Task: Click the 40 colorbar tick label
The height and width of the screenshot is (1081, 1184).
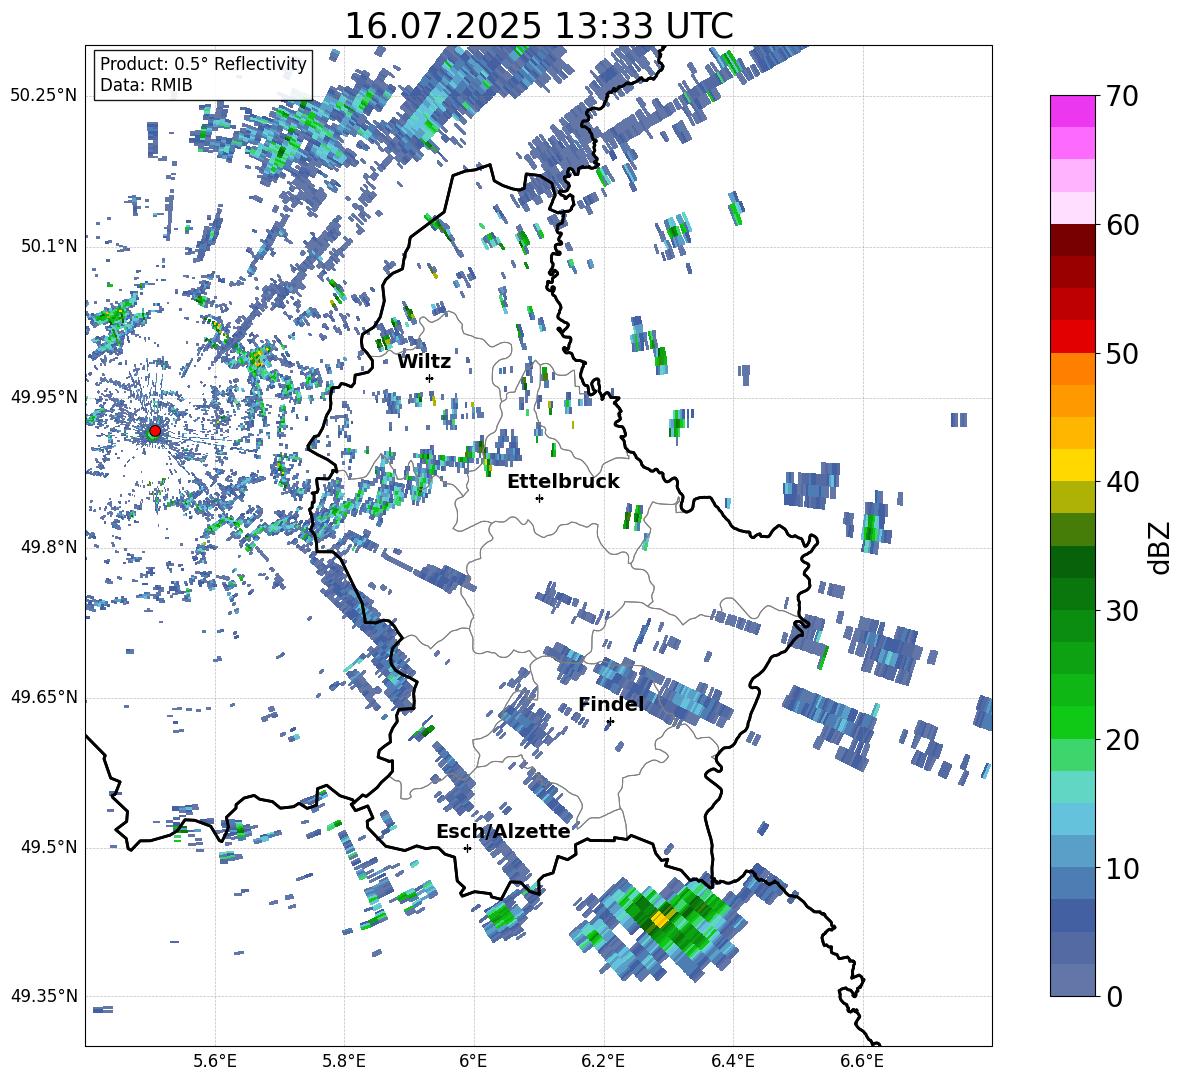Action: (x=1122, y=482)
